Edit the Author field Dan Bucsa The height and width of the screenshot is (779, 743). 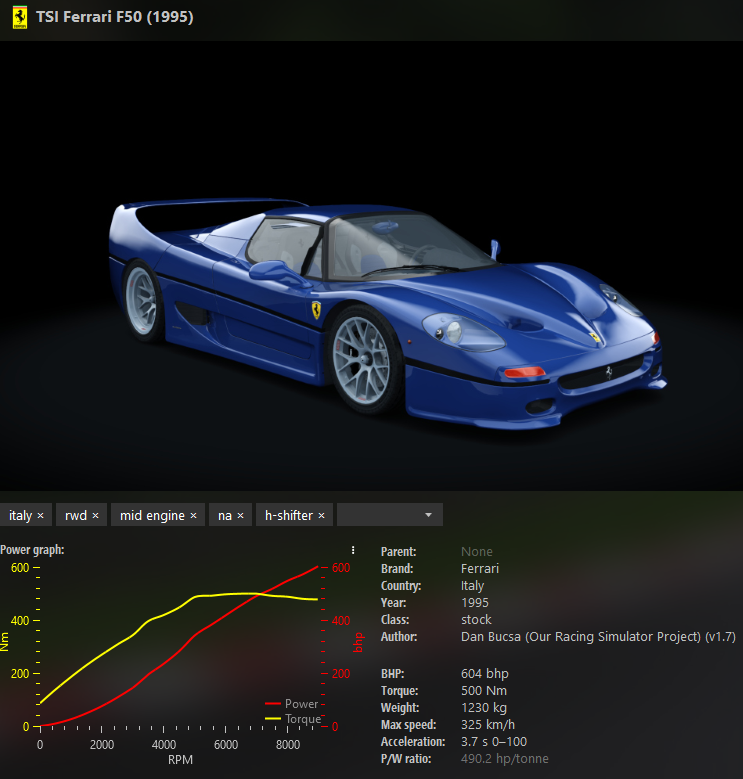click(598, 636)
